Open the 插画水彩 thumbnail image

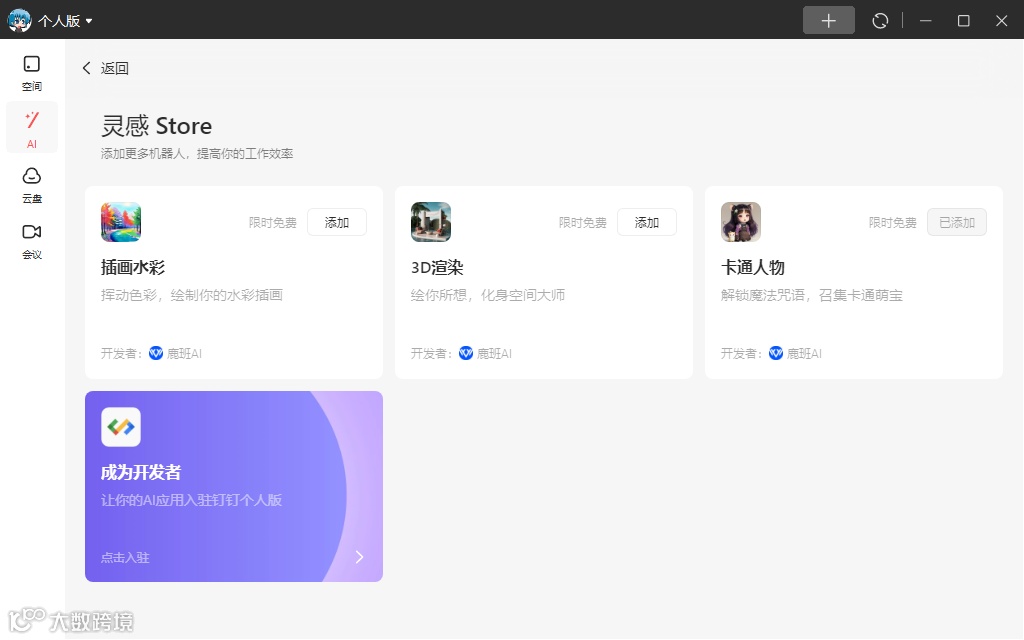tap(121, 222)
